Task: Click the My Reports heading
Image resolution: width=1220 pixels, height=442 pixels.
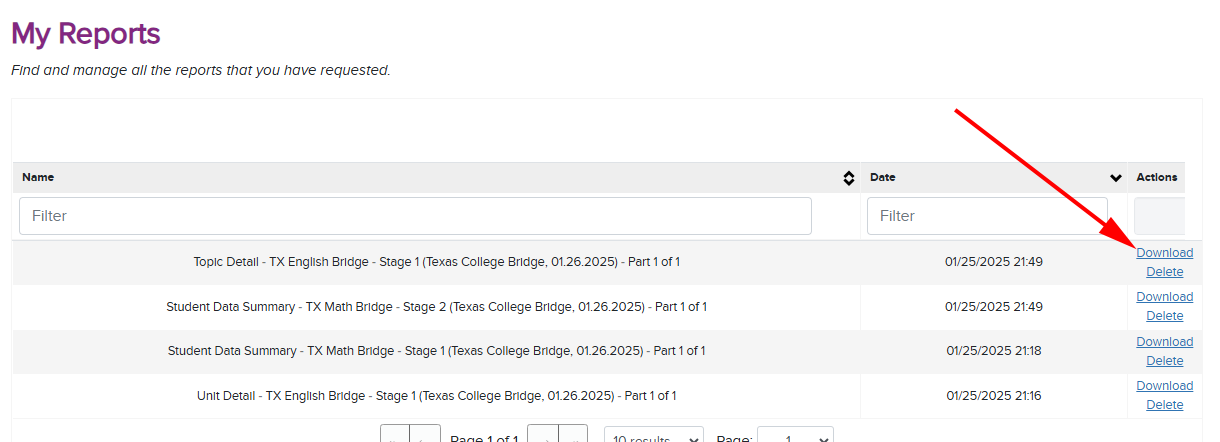Action: [86, 33]
